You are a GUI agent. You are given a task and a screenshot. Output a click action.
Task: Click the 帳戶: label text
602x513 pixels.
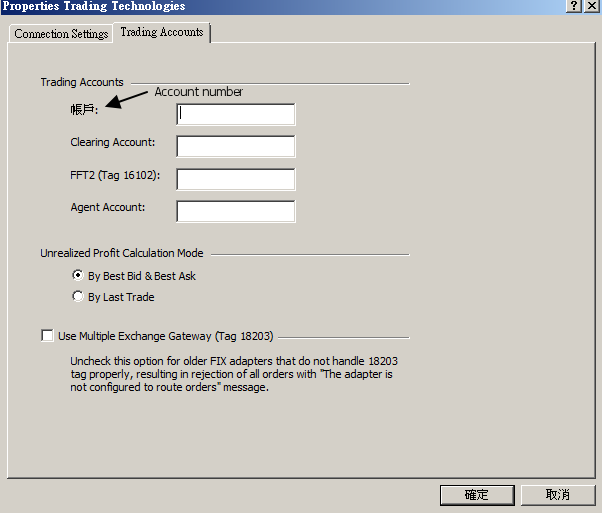(x=84, y=110)
